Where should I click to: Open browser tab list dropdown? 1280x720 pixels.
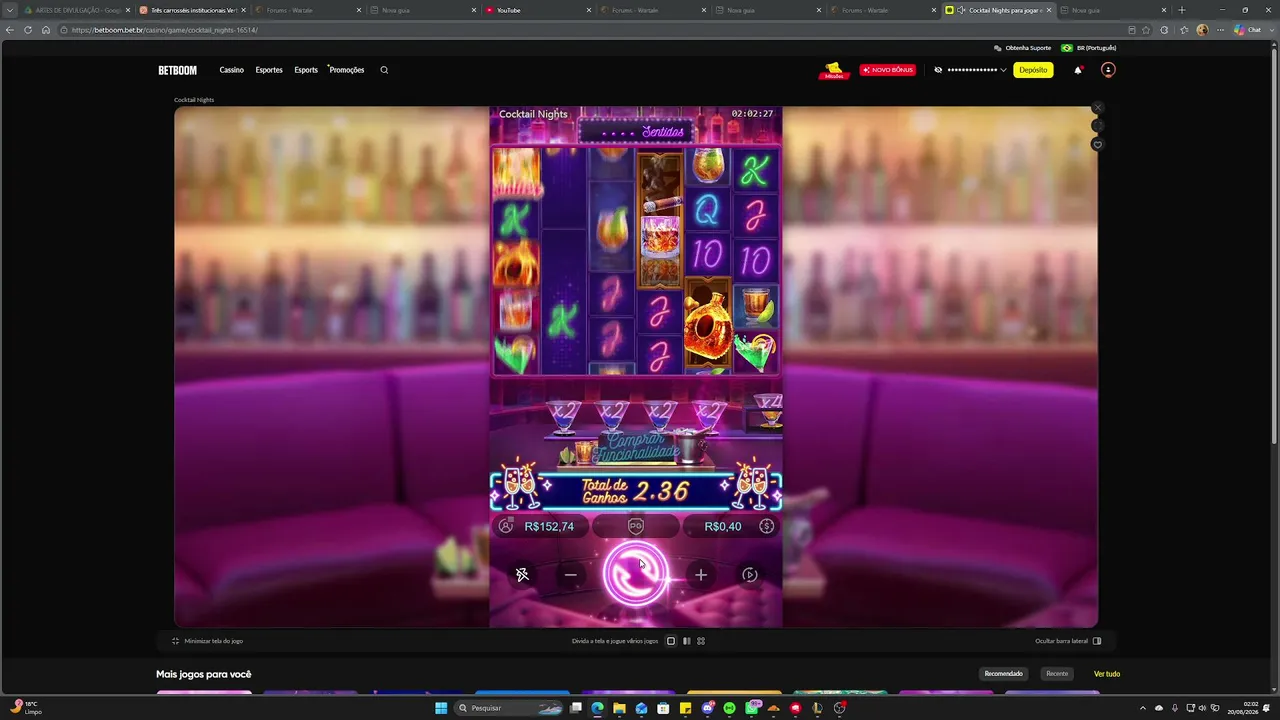pos(9,10)
